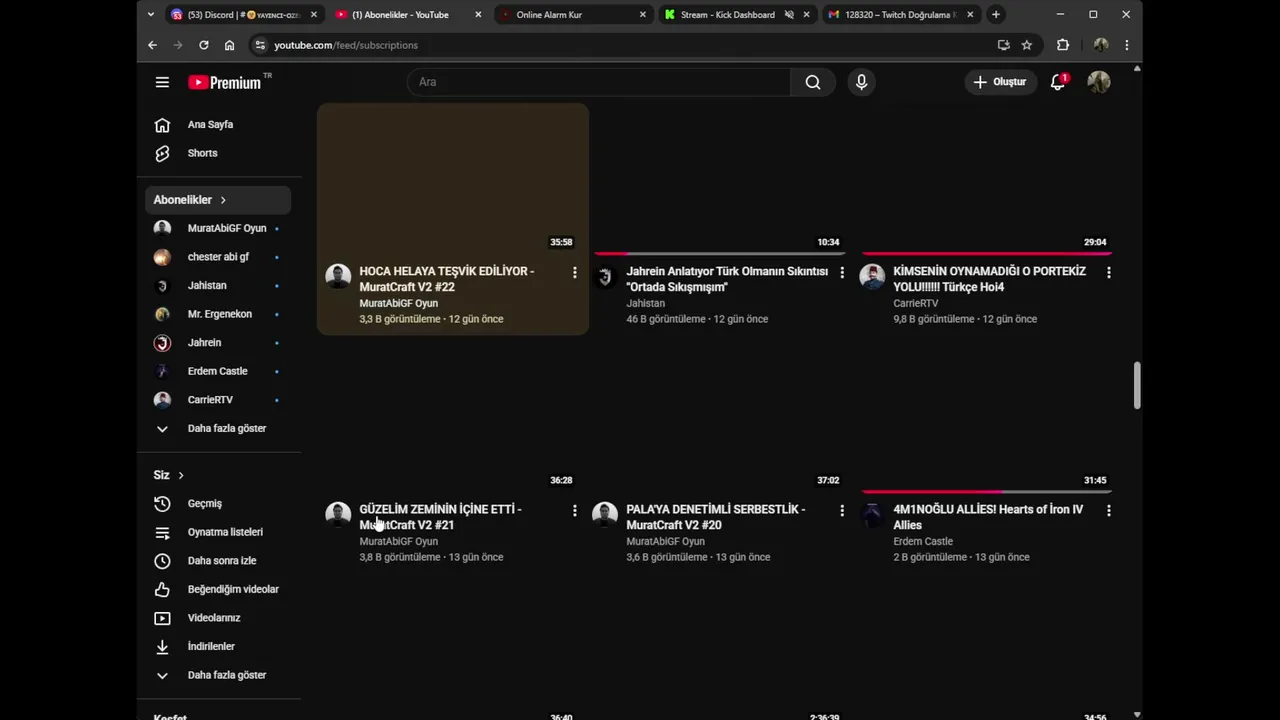This screenshot has width=1280, height=720.
Task: Open Shorts from the sidebar
Action: (x=219, y=153)
